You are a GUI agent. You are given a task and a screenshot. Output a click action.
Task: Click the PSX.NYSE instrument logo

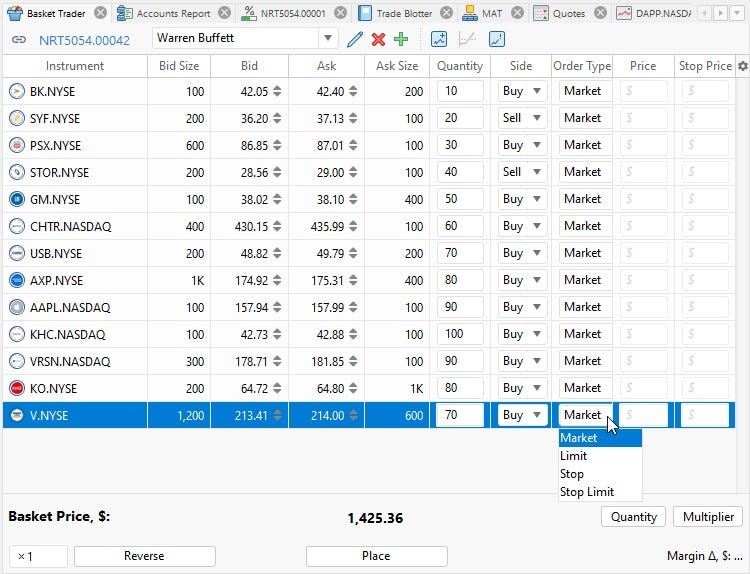pos(17,145)
